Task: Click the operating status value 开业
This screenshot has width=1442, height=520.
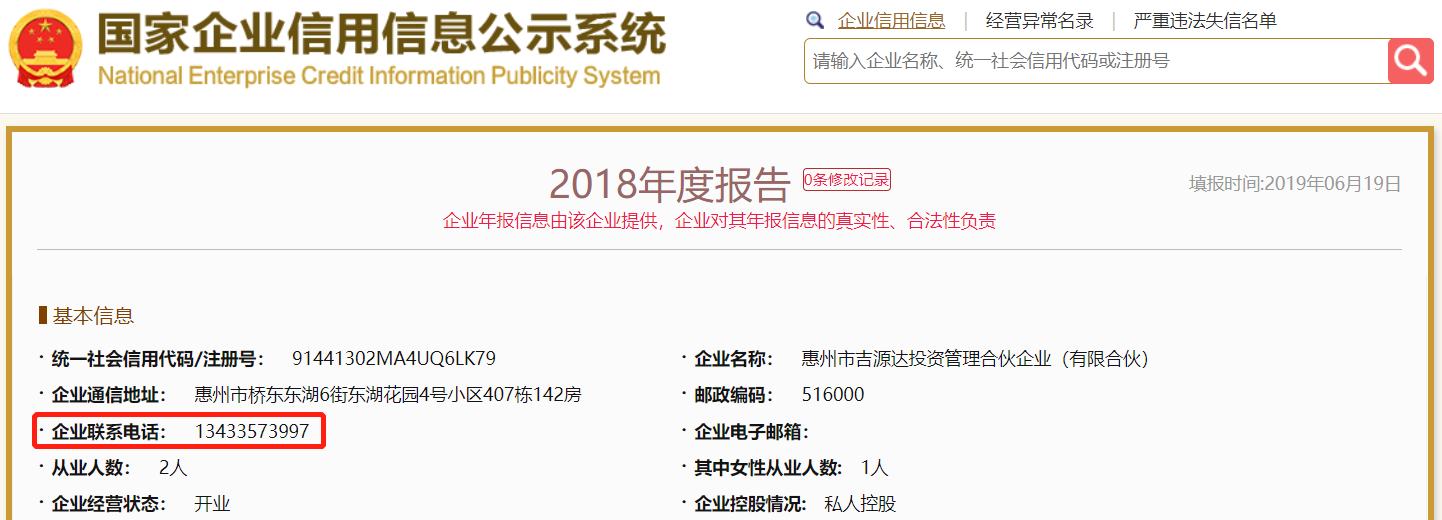Action: coord(212,504)
